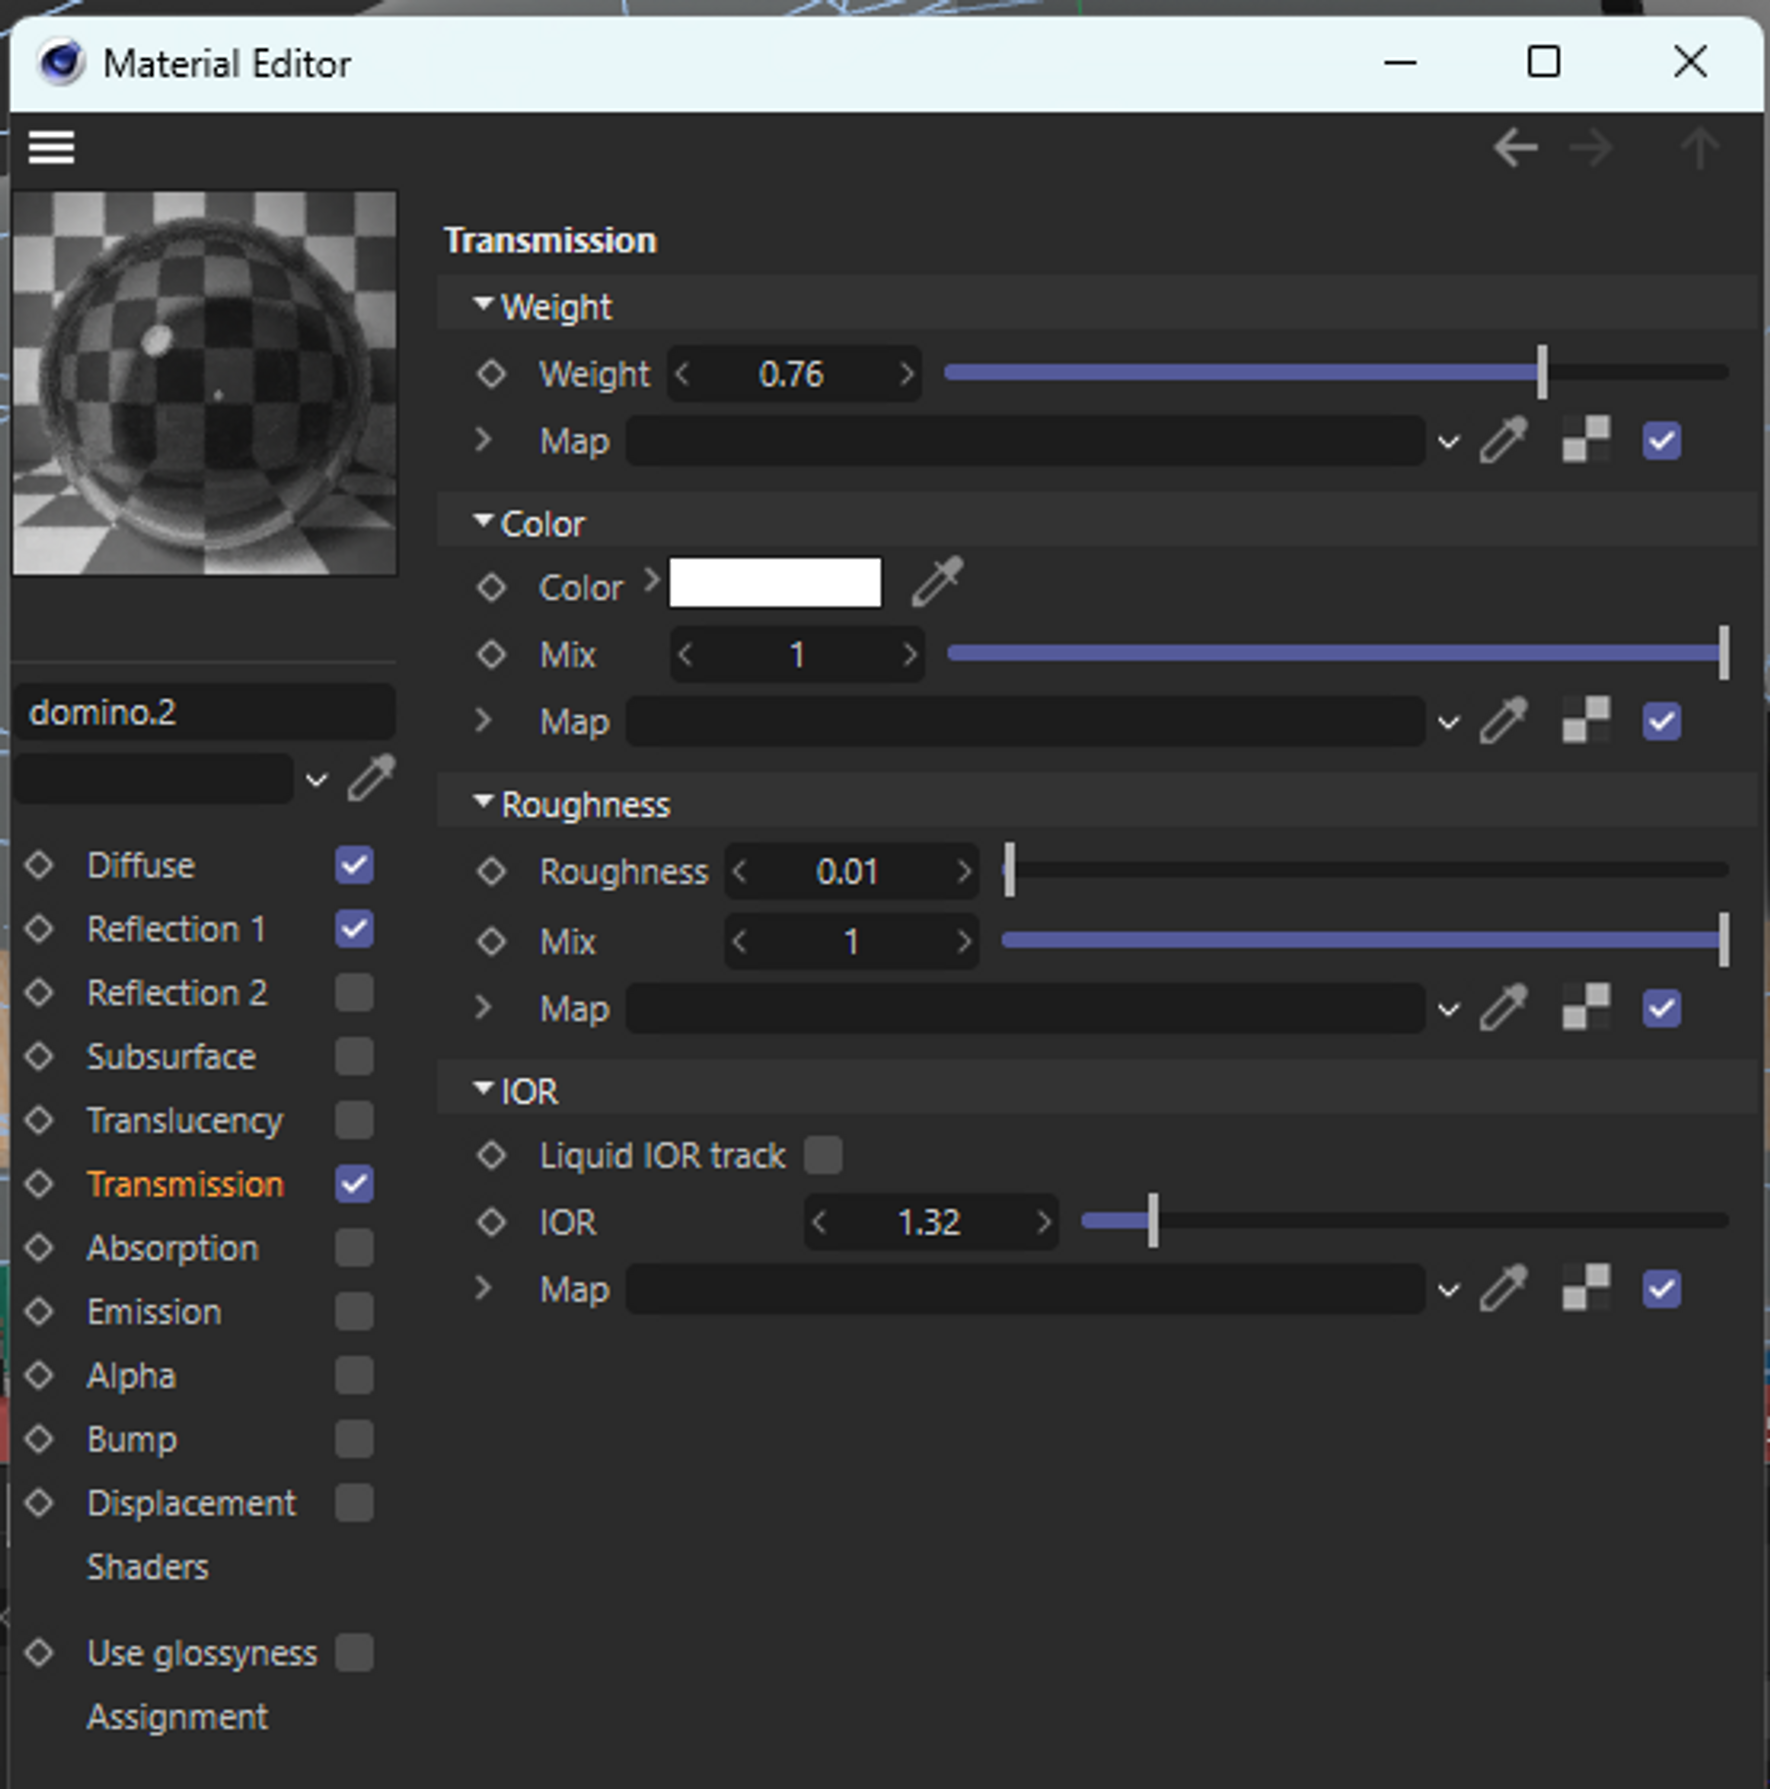
Task: Open the hamburger menu in Material Editor
Action: (x=51, y=148)
